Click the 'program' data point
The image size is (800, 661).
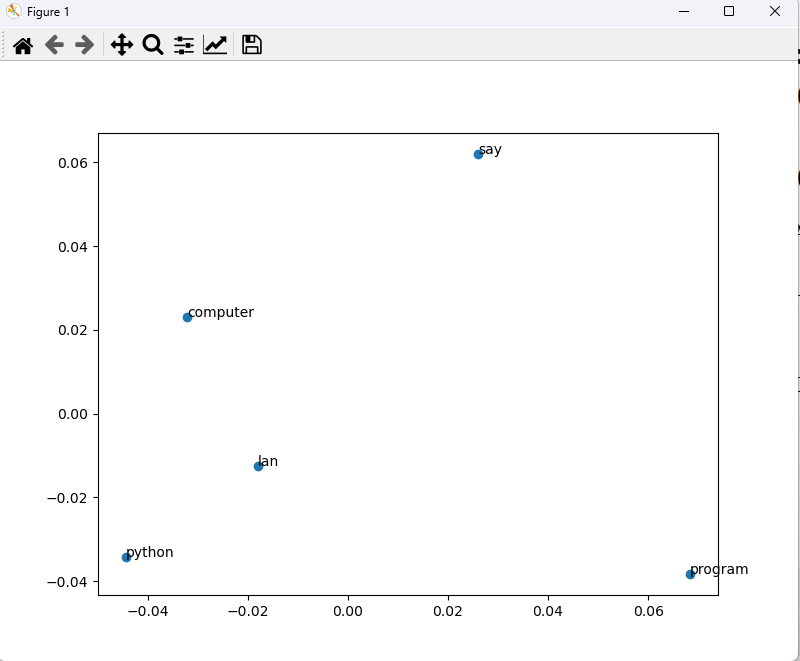point(690,574)
